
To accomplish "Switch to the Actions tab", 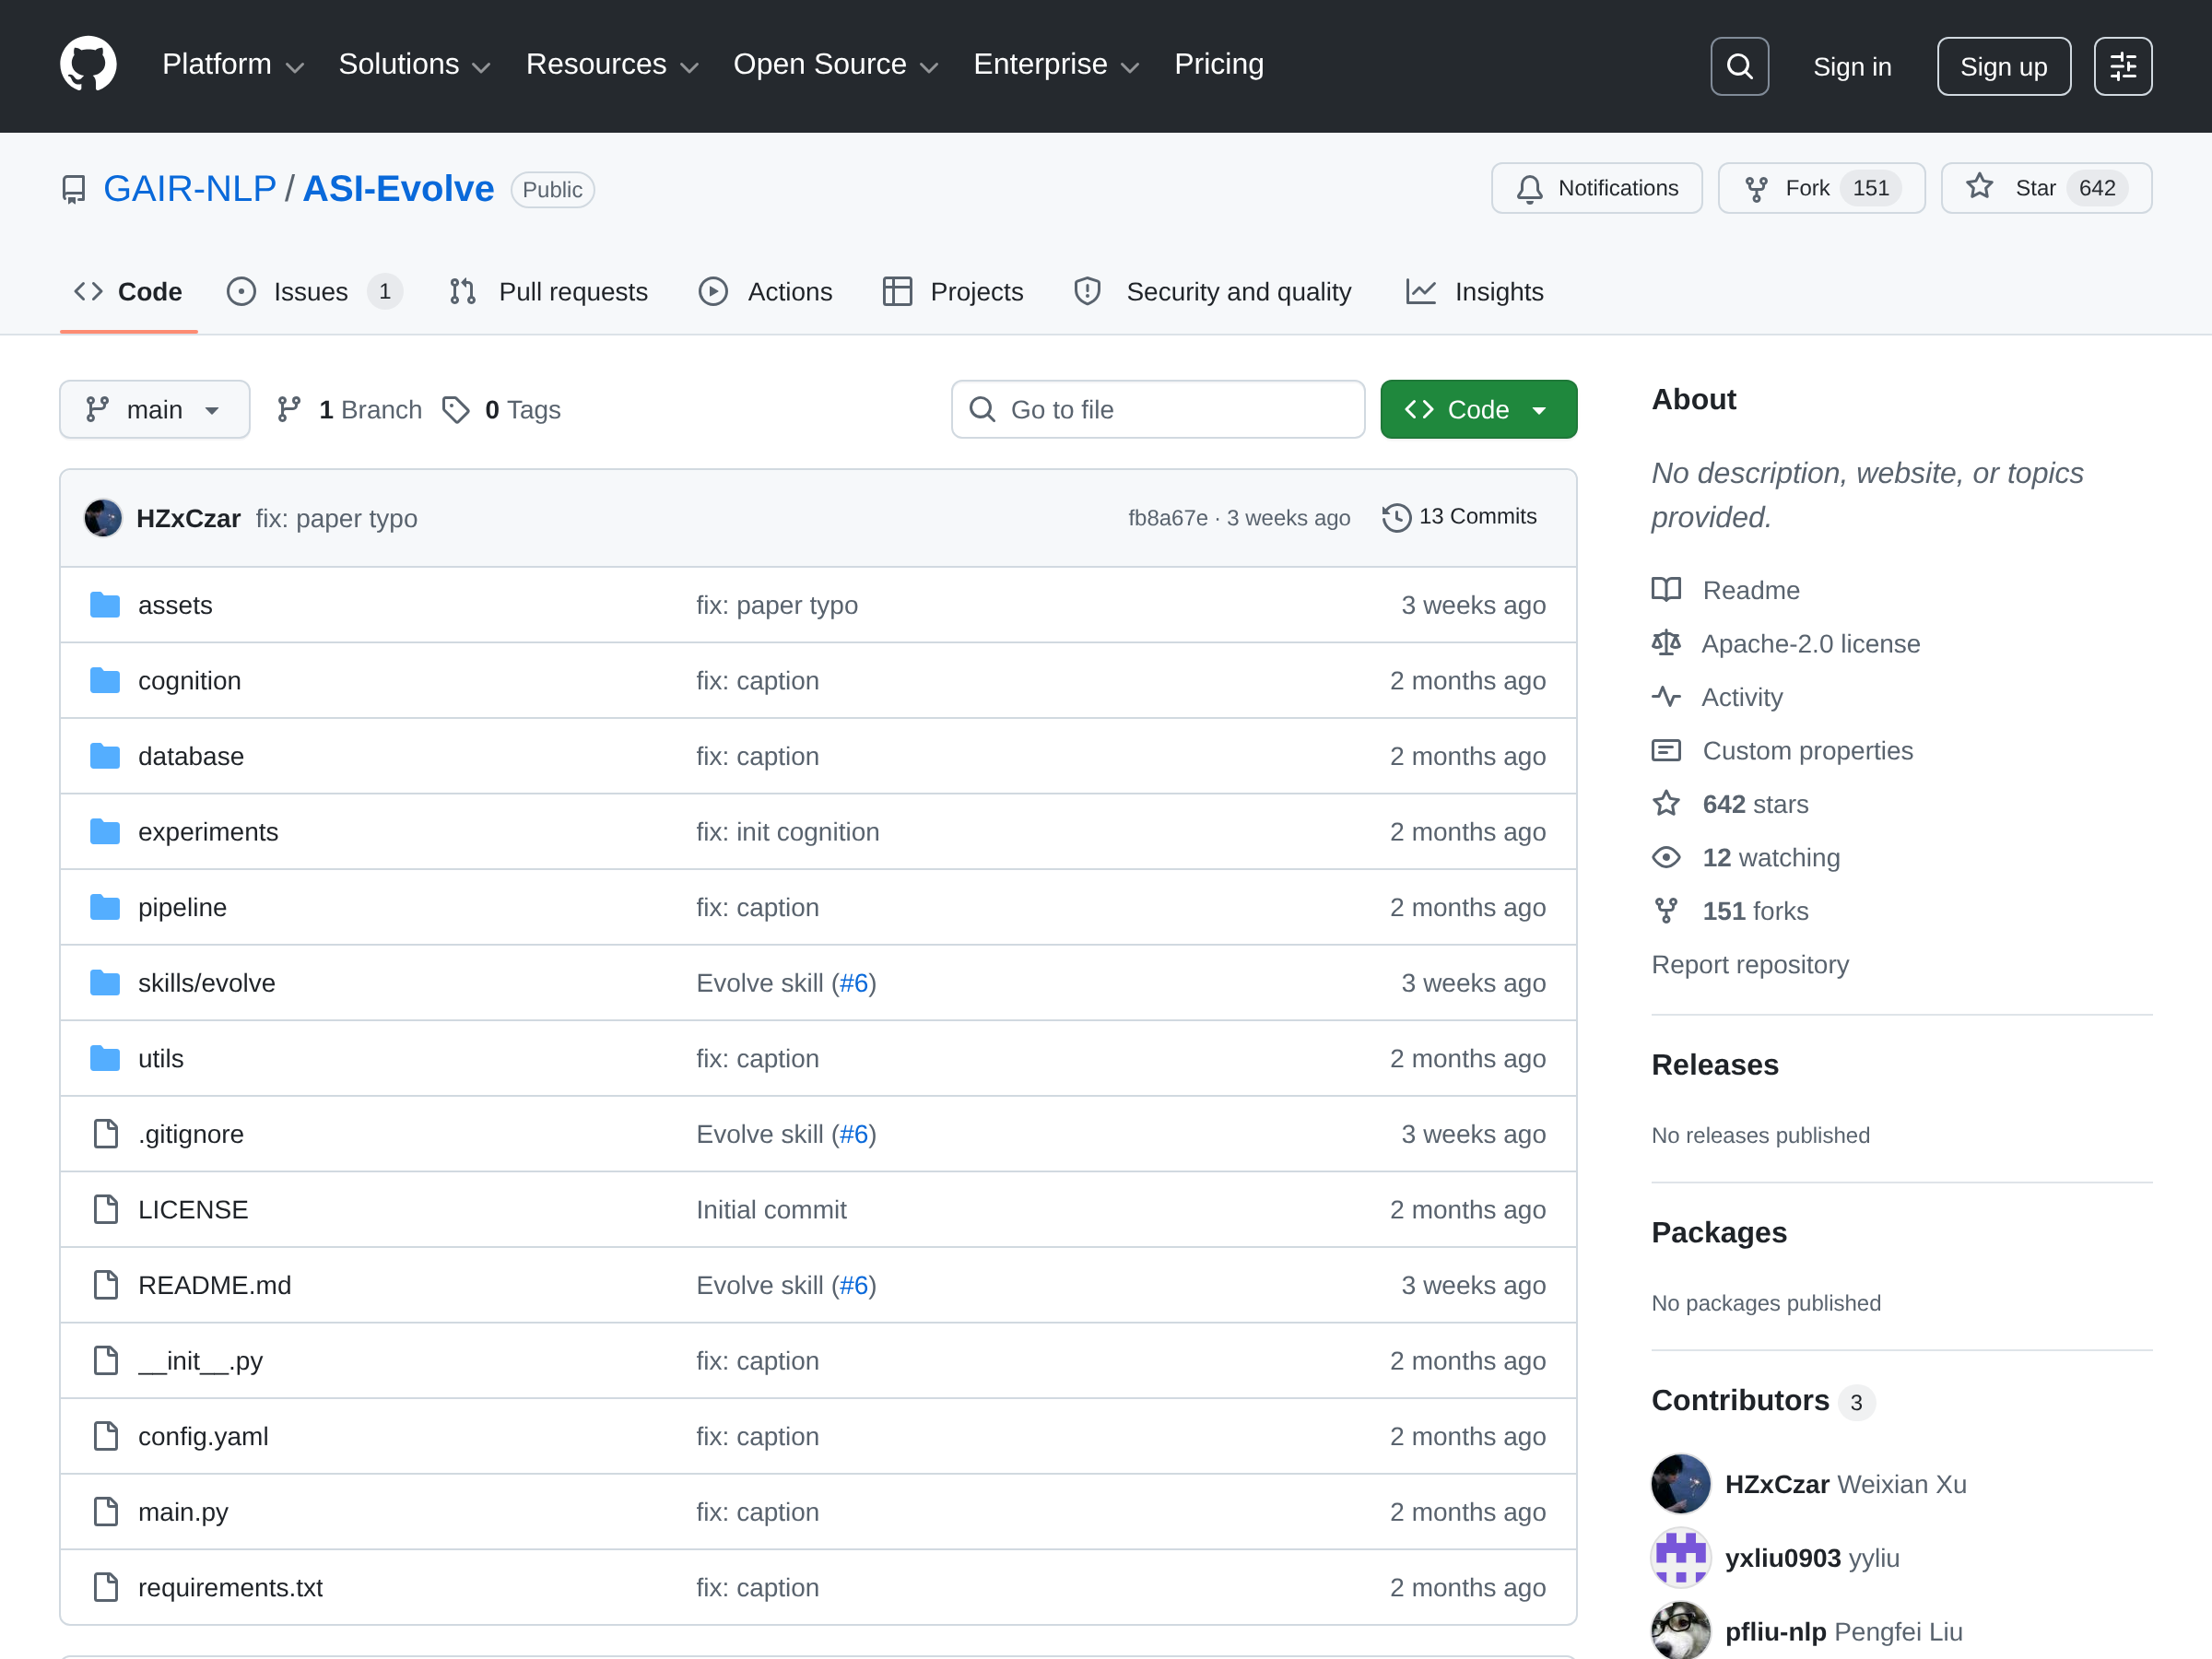I will pyautogui.click(x=766, y=292).
